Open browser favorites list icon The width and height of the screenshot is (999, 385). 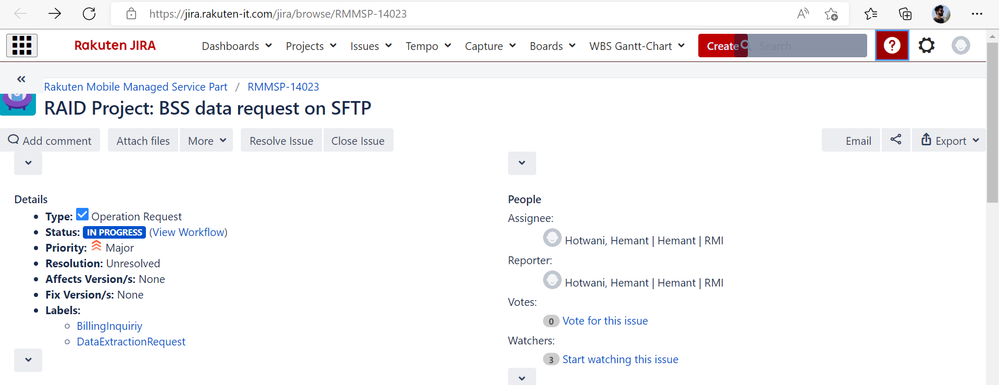[871, 13]
